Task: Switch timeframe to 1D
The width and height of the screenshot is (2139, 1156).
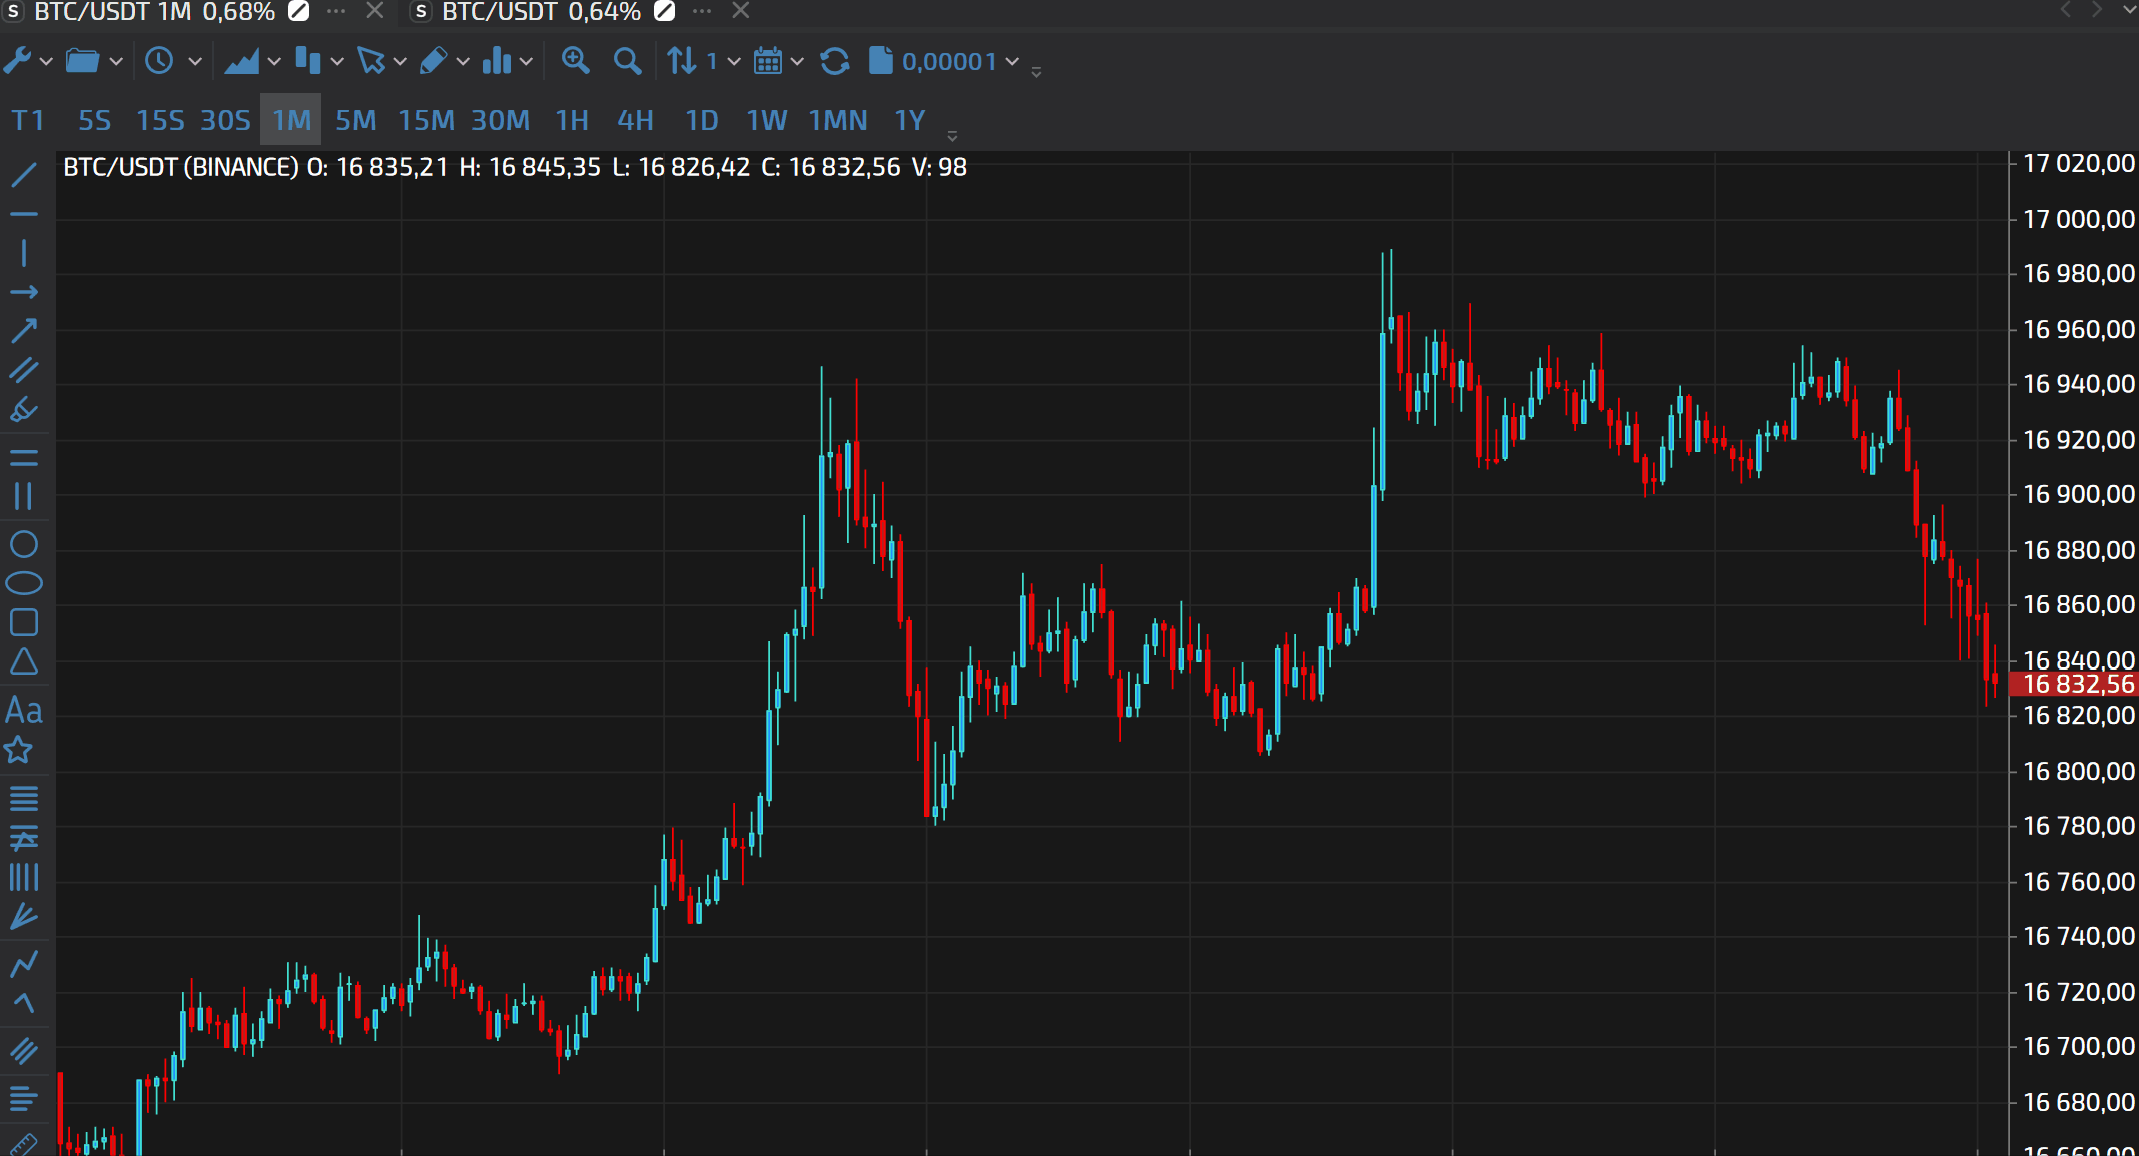Action: 701,121
